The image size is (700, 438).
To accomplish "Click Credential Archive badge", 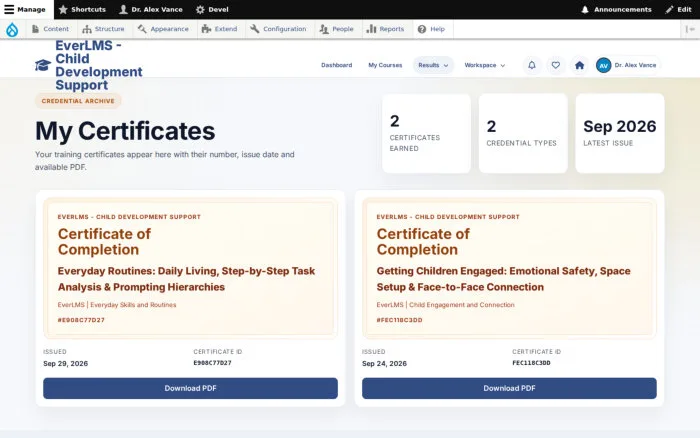I will pos(78,101).
